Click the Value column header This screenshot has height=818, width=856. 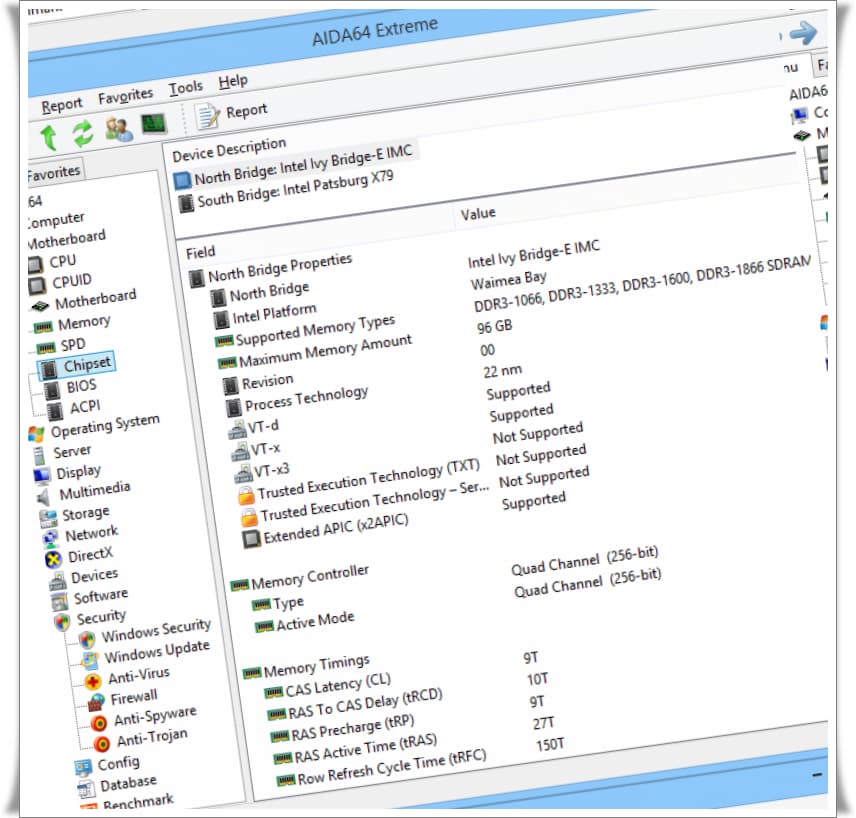(x=478, y=213)
